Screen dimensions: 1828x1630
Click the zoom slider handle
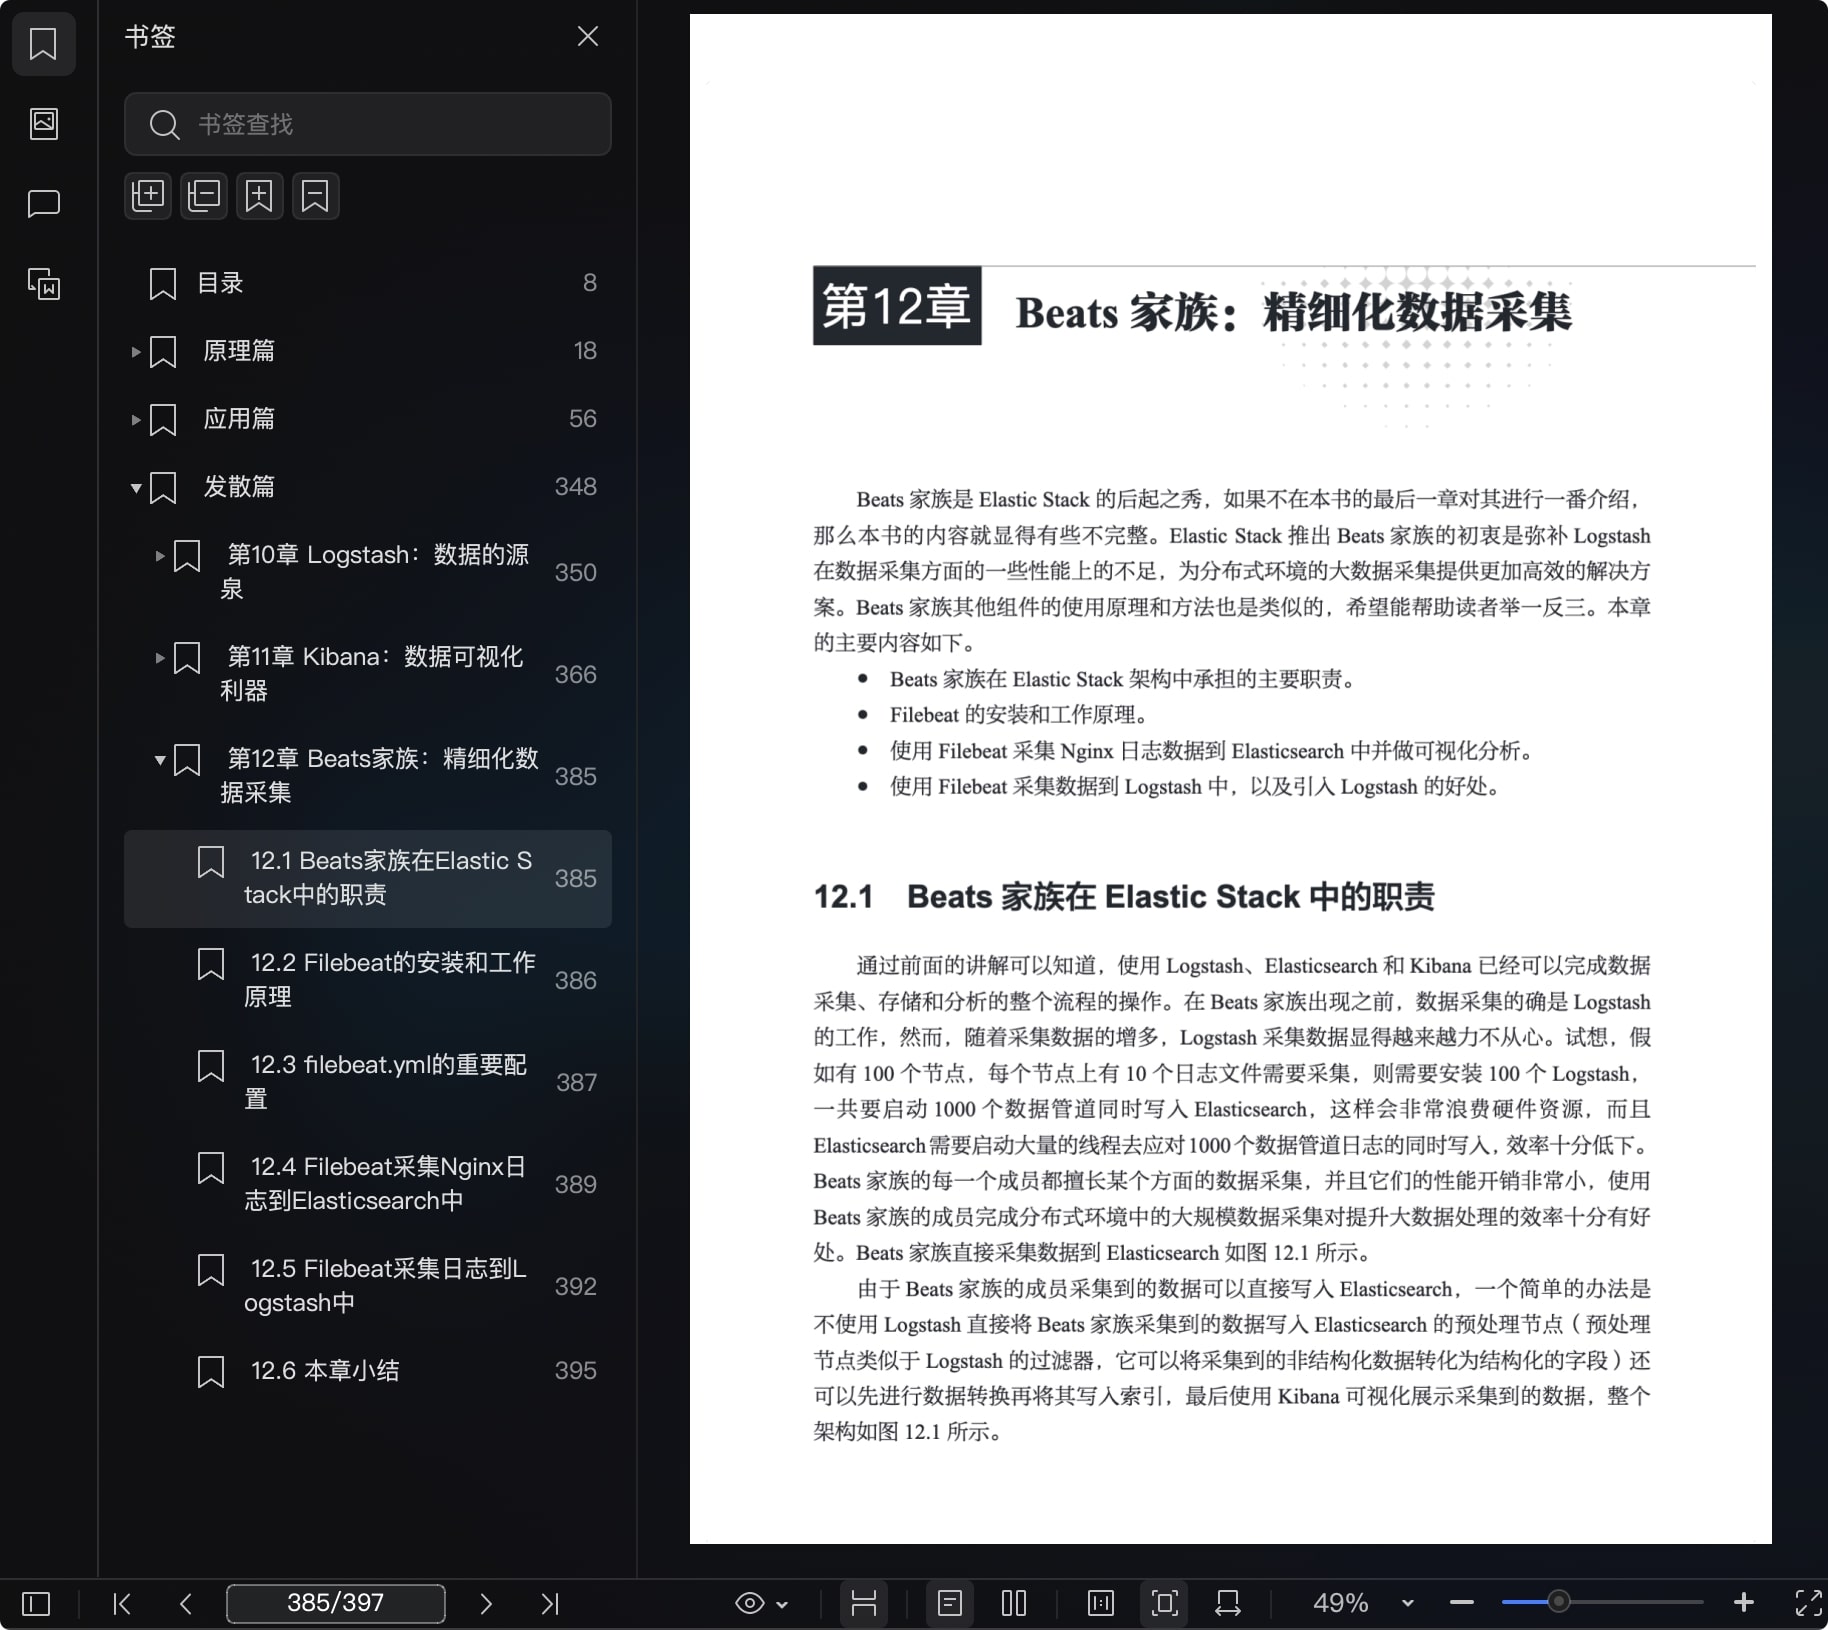coord(1558,1602)
